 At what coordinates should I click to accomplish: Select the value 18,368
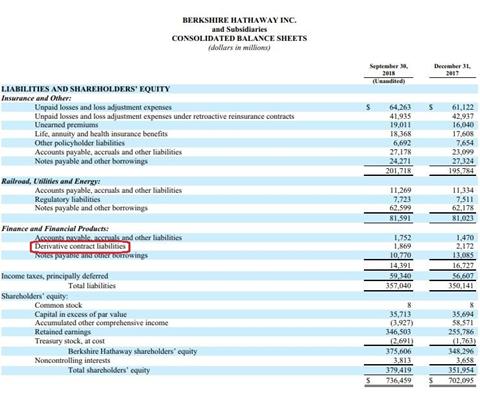coord(400,134)
